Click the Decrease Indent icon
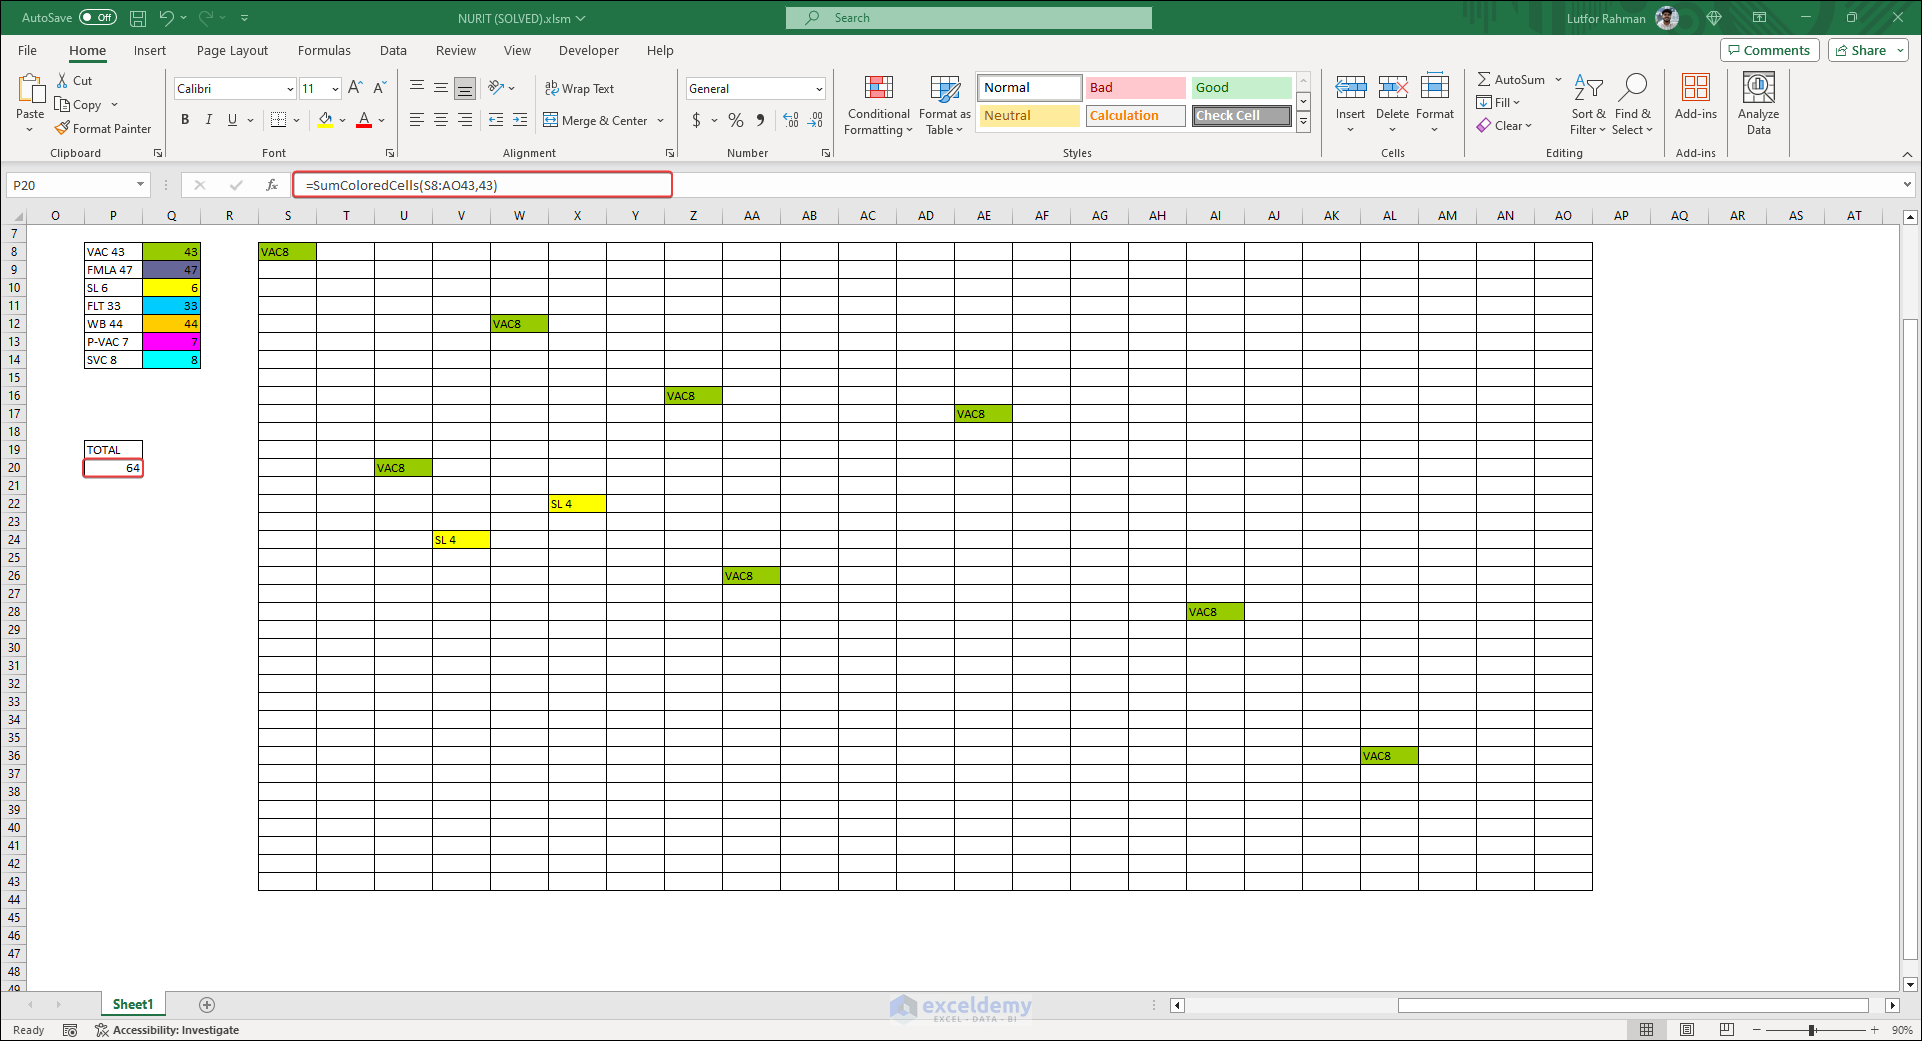The height and width of the screenshot is (1041, 1922). (x=496, y=120)
